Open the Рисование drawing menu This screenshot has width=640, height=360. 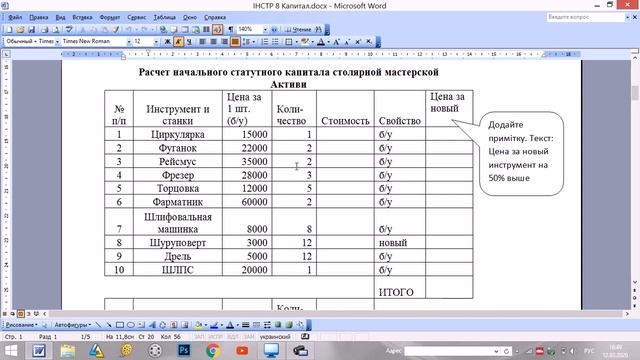tap(22, 325)
